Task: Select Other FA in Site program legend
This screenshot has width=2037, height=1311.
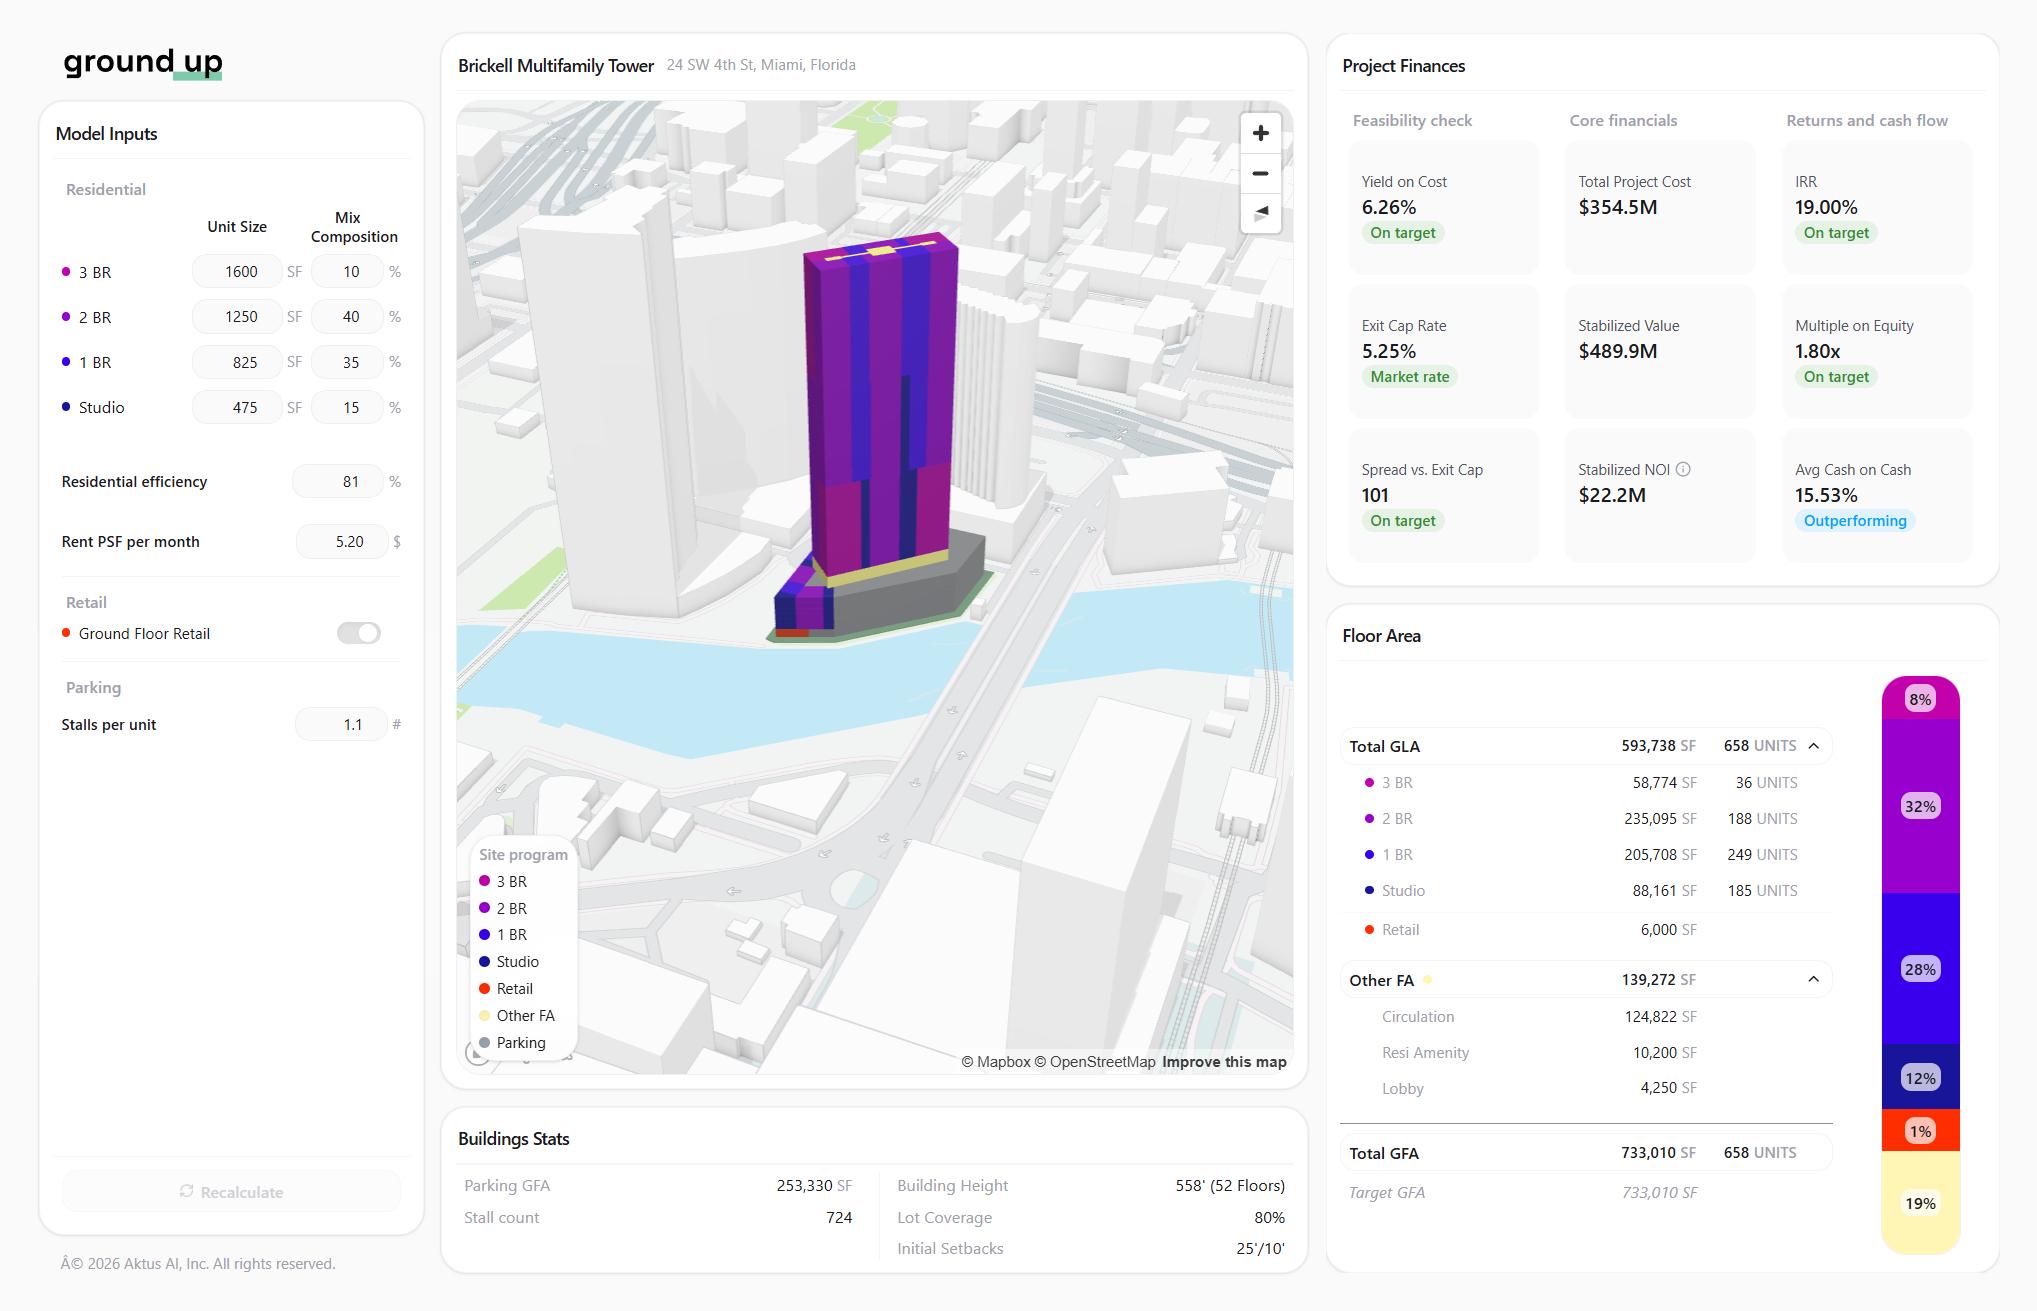Action: click(518, 1015)
